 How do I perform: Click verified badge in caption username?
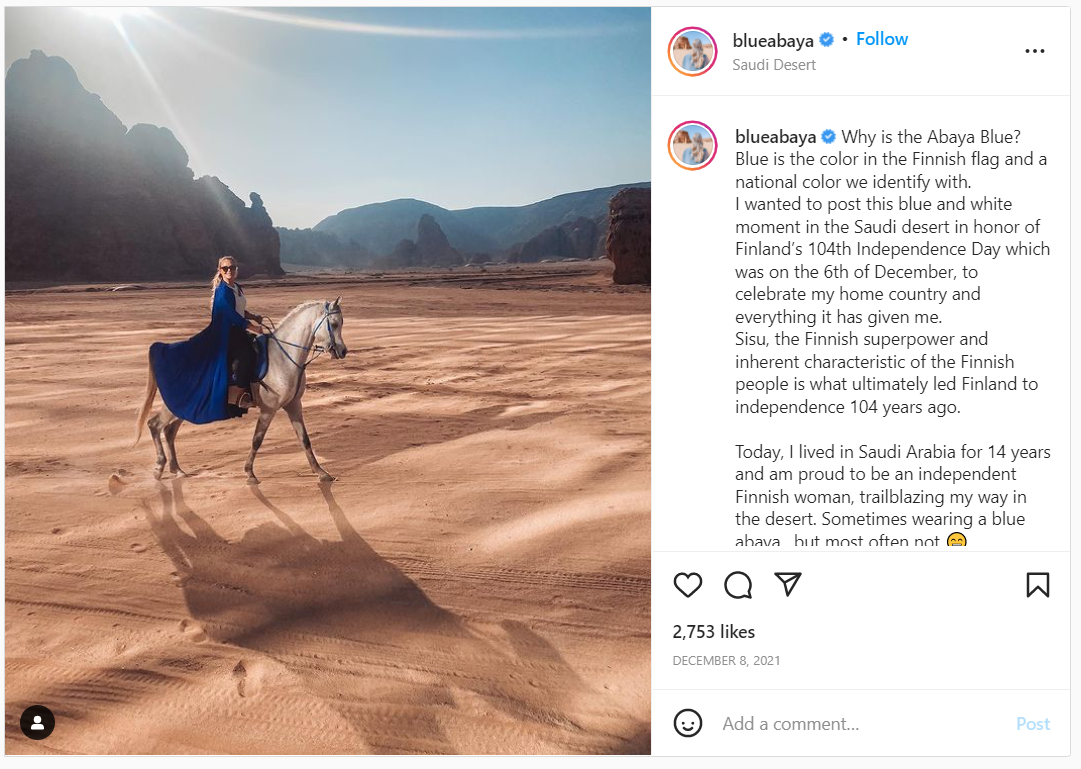pyautogui.click(x=829, y=137)
